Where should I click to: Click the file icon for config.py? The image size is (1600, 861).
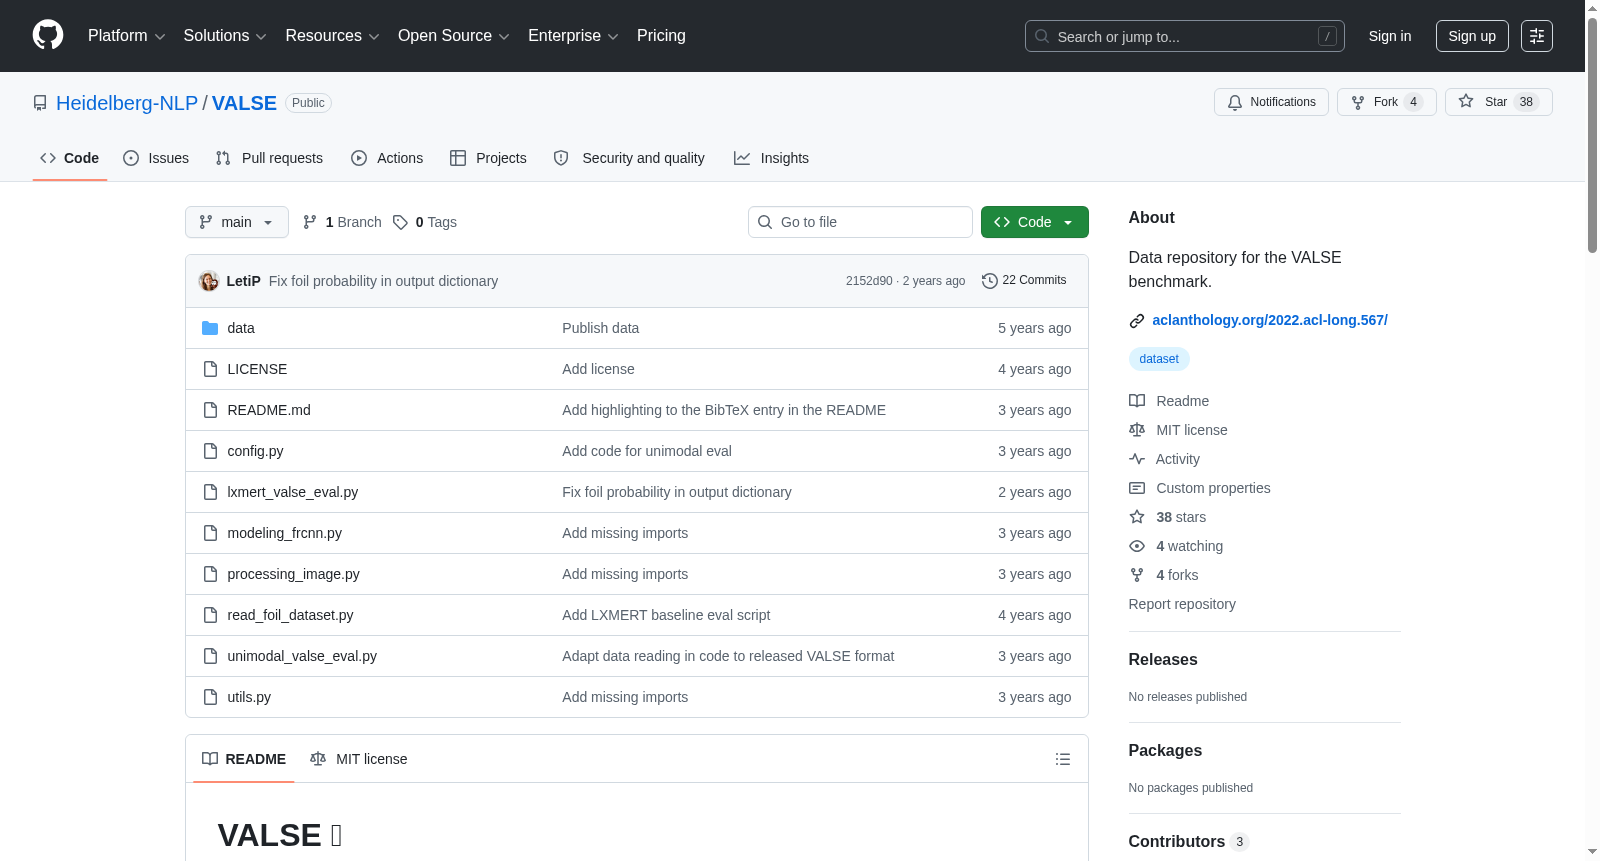click(210, 451)
